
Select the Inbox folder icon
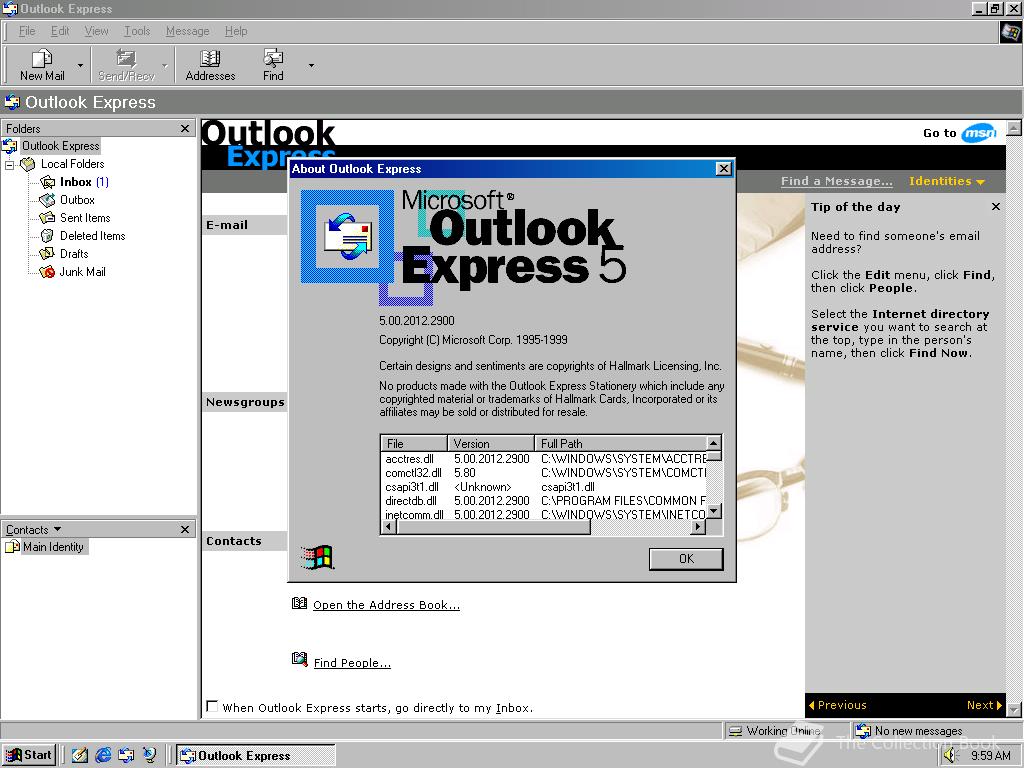47,182
